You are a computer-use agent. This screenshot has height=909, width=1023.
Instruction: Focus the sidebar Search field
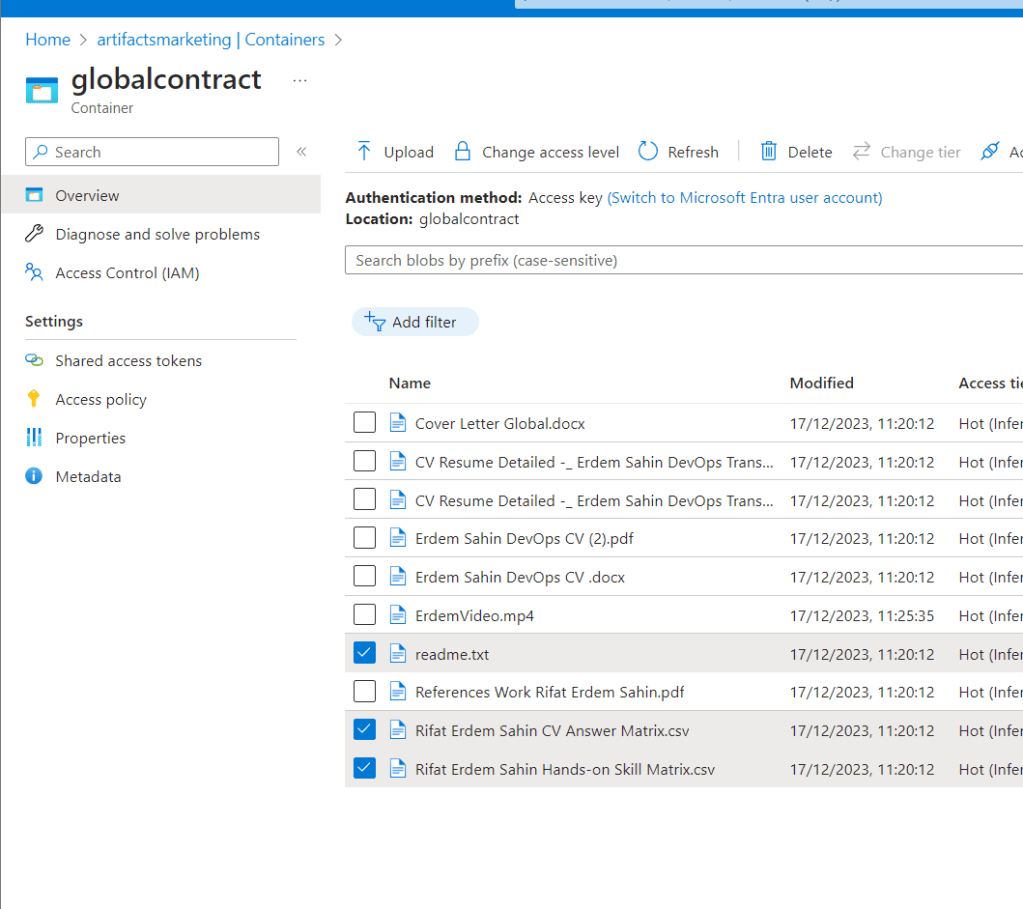[x=152, y=151]
